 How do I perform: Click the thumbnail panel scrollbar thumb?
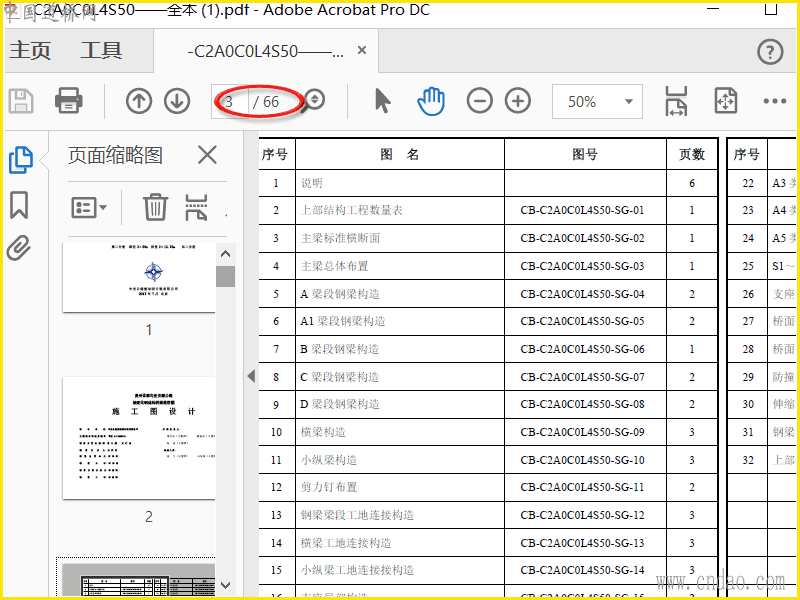[226, 276]
